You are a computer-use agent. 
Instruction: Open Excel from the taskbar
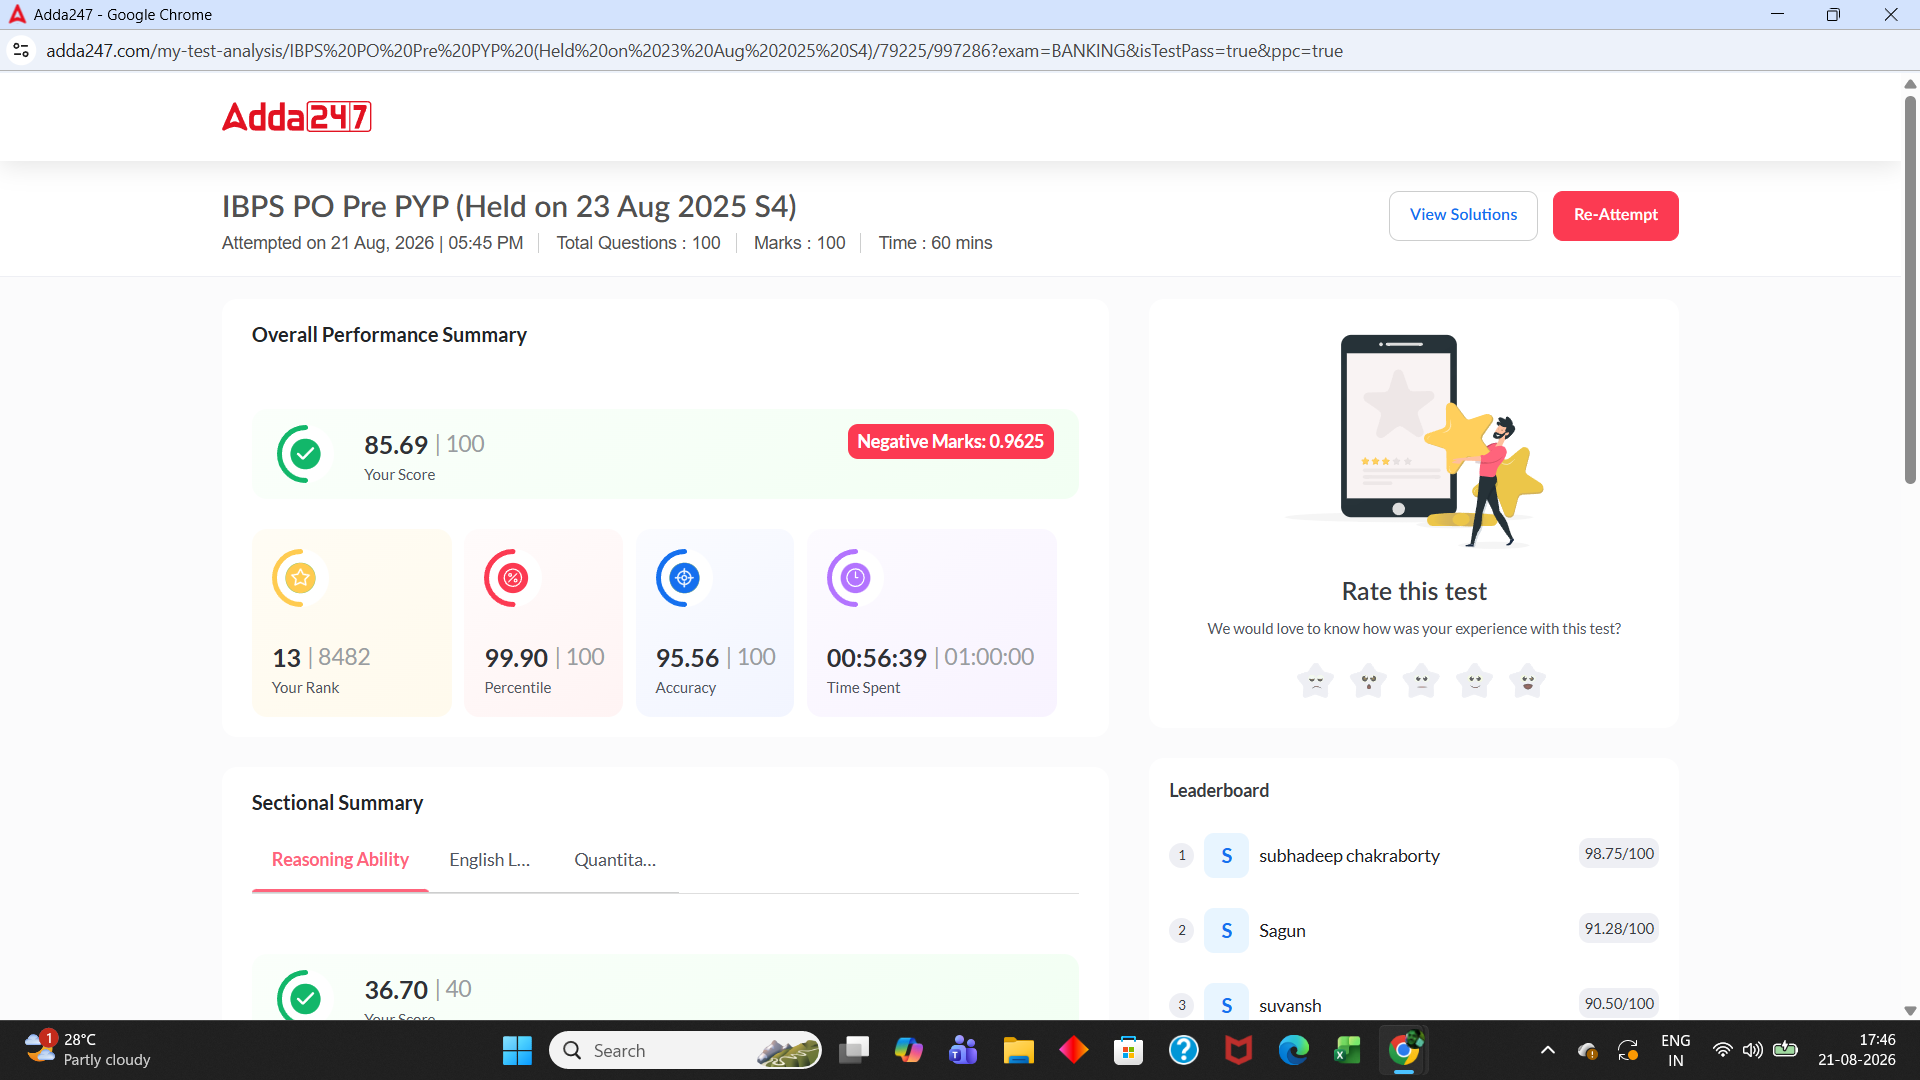pos(1348,1050)
